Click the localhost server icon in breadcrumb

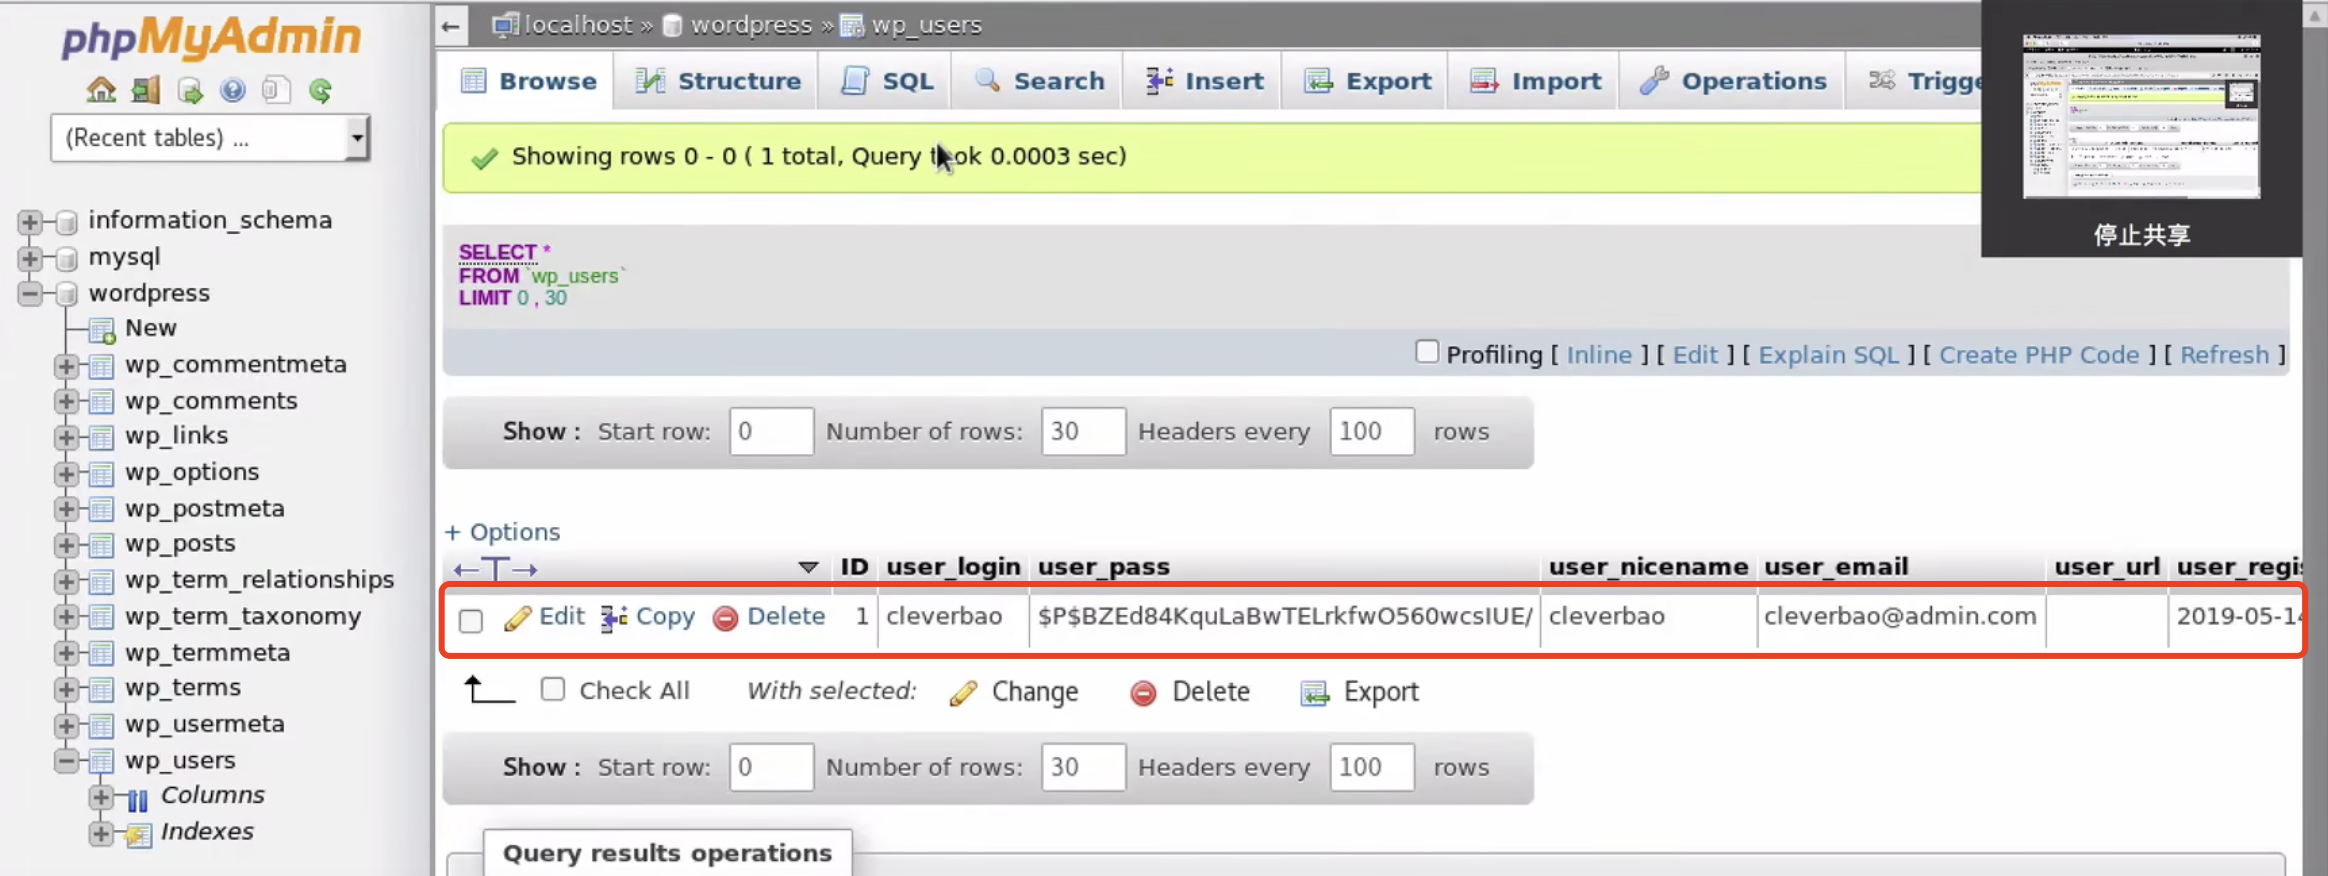[x=506, y=25]
